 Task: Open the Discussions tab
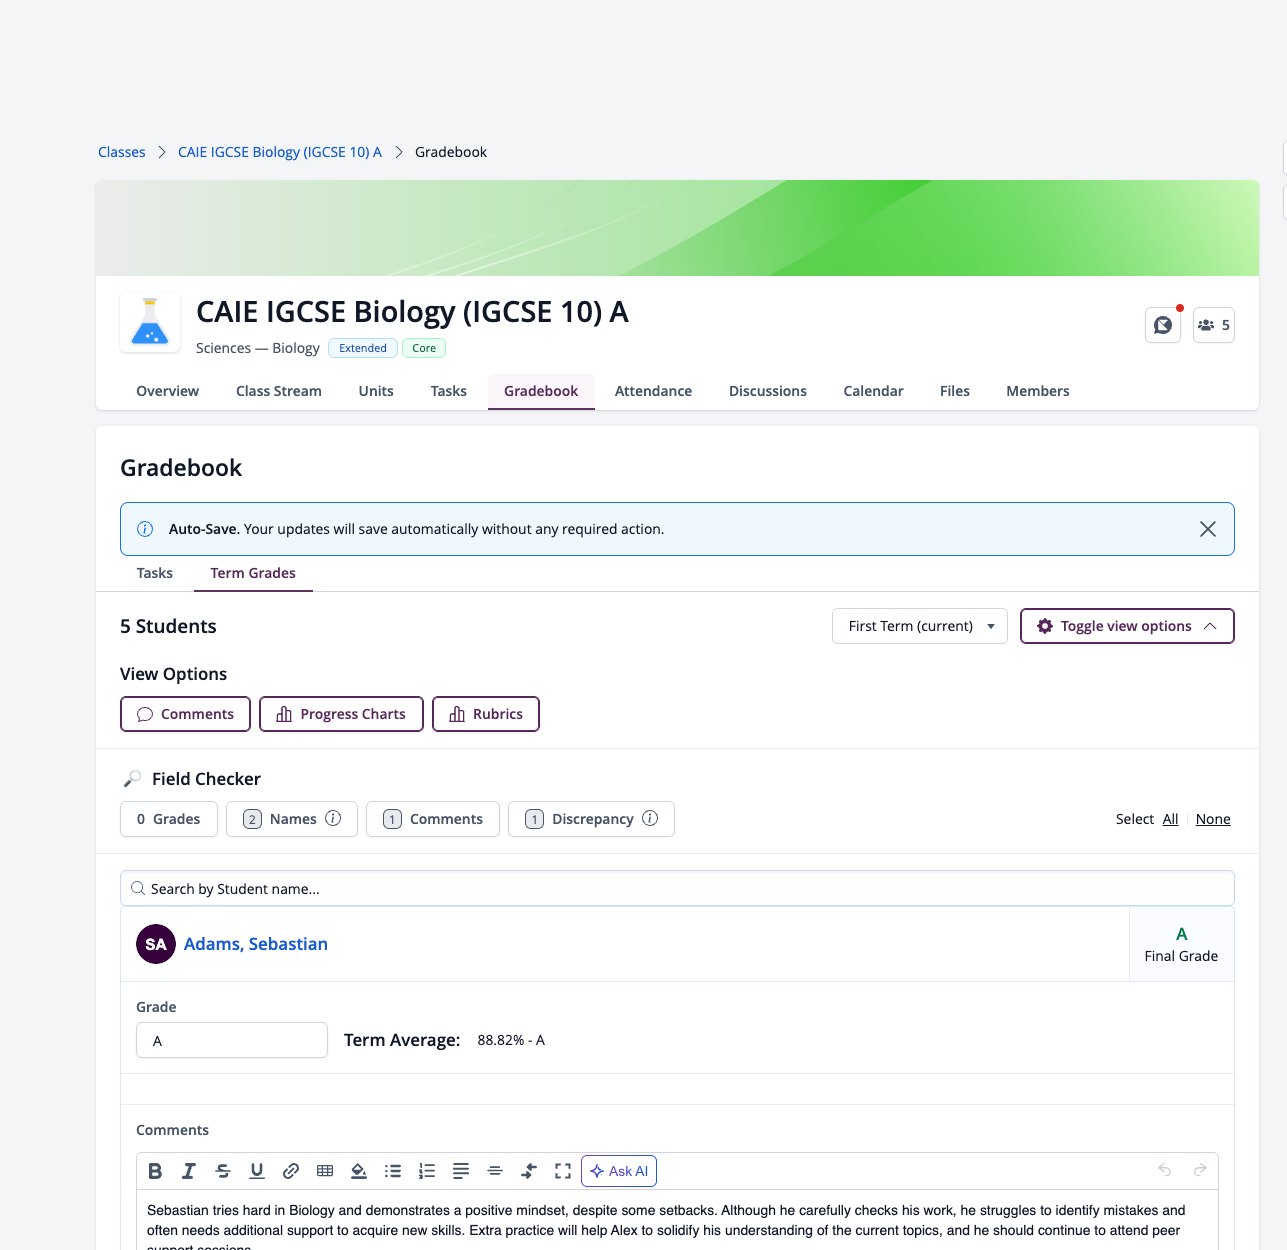pos(768,391)
